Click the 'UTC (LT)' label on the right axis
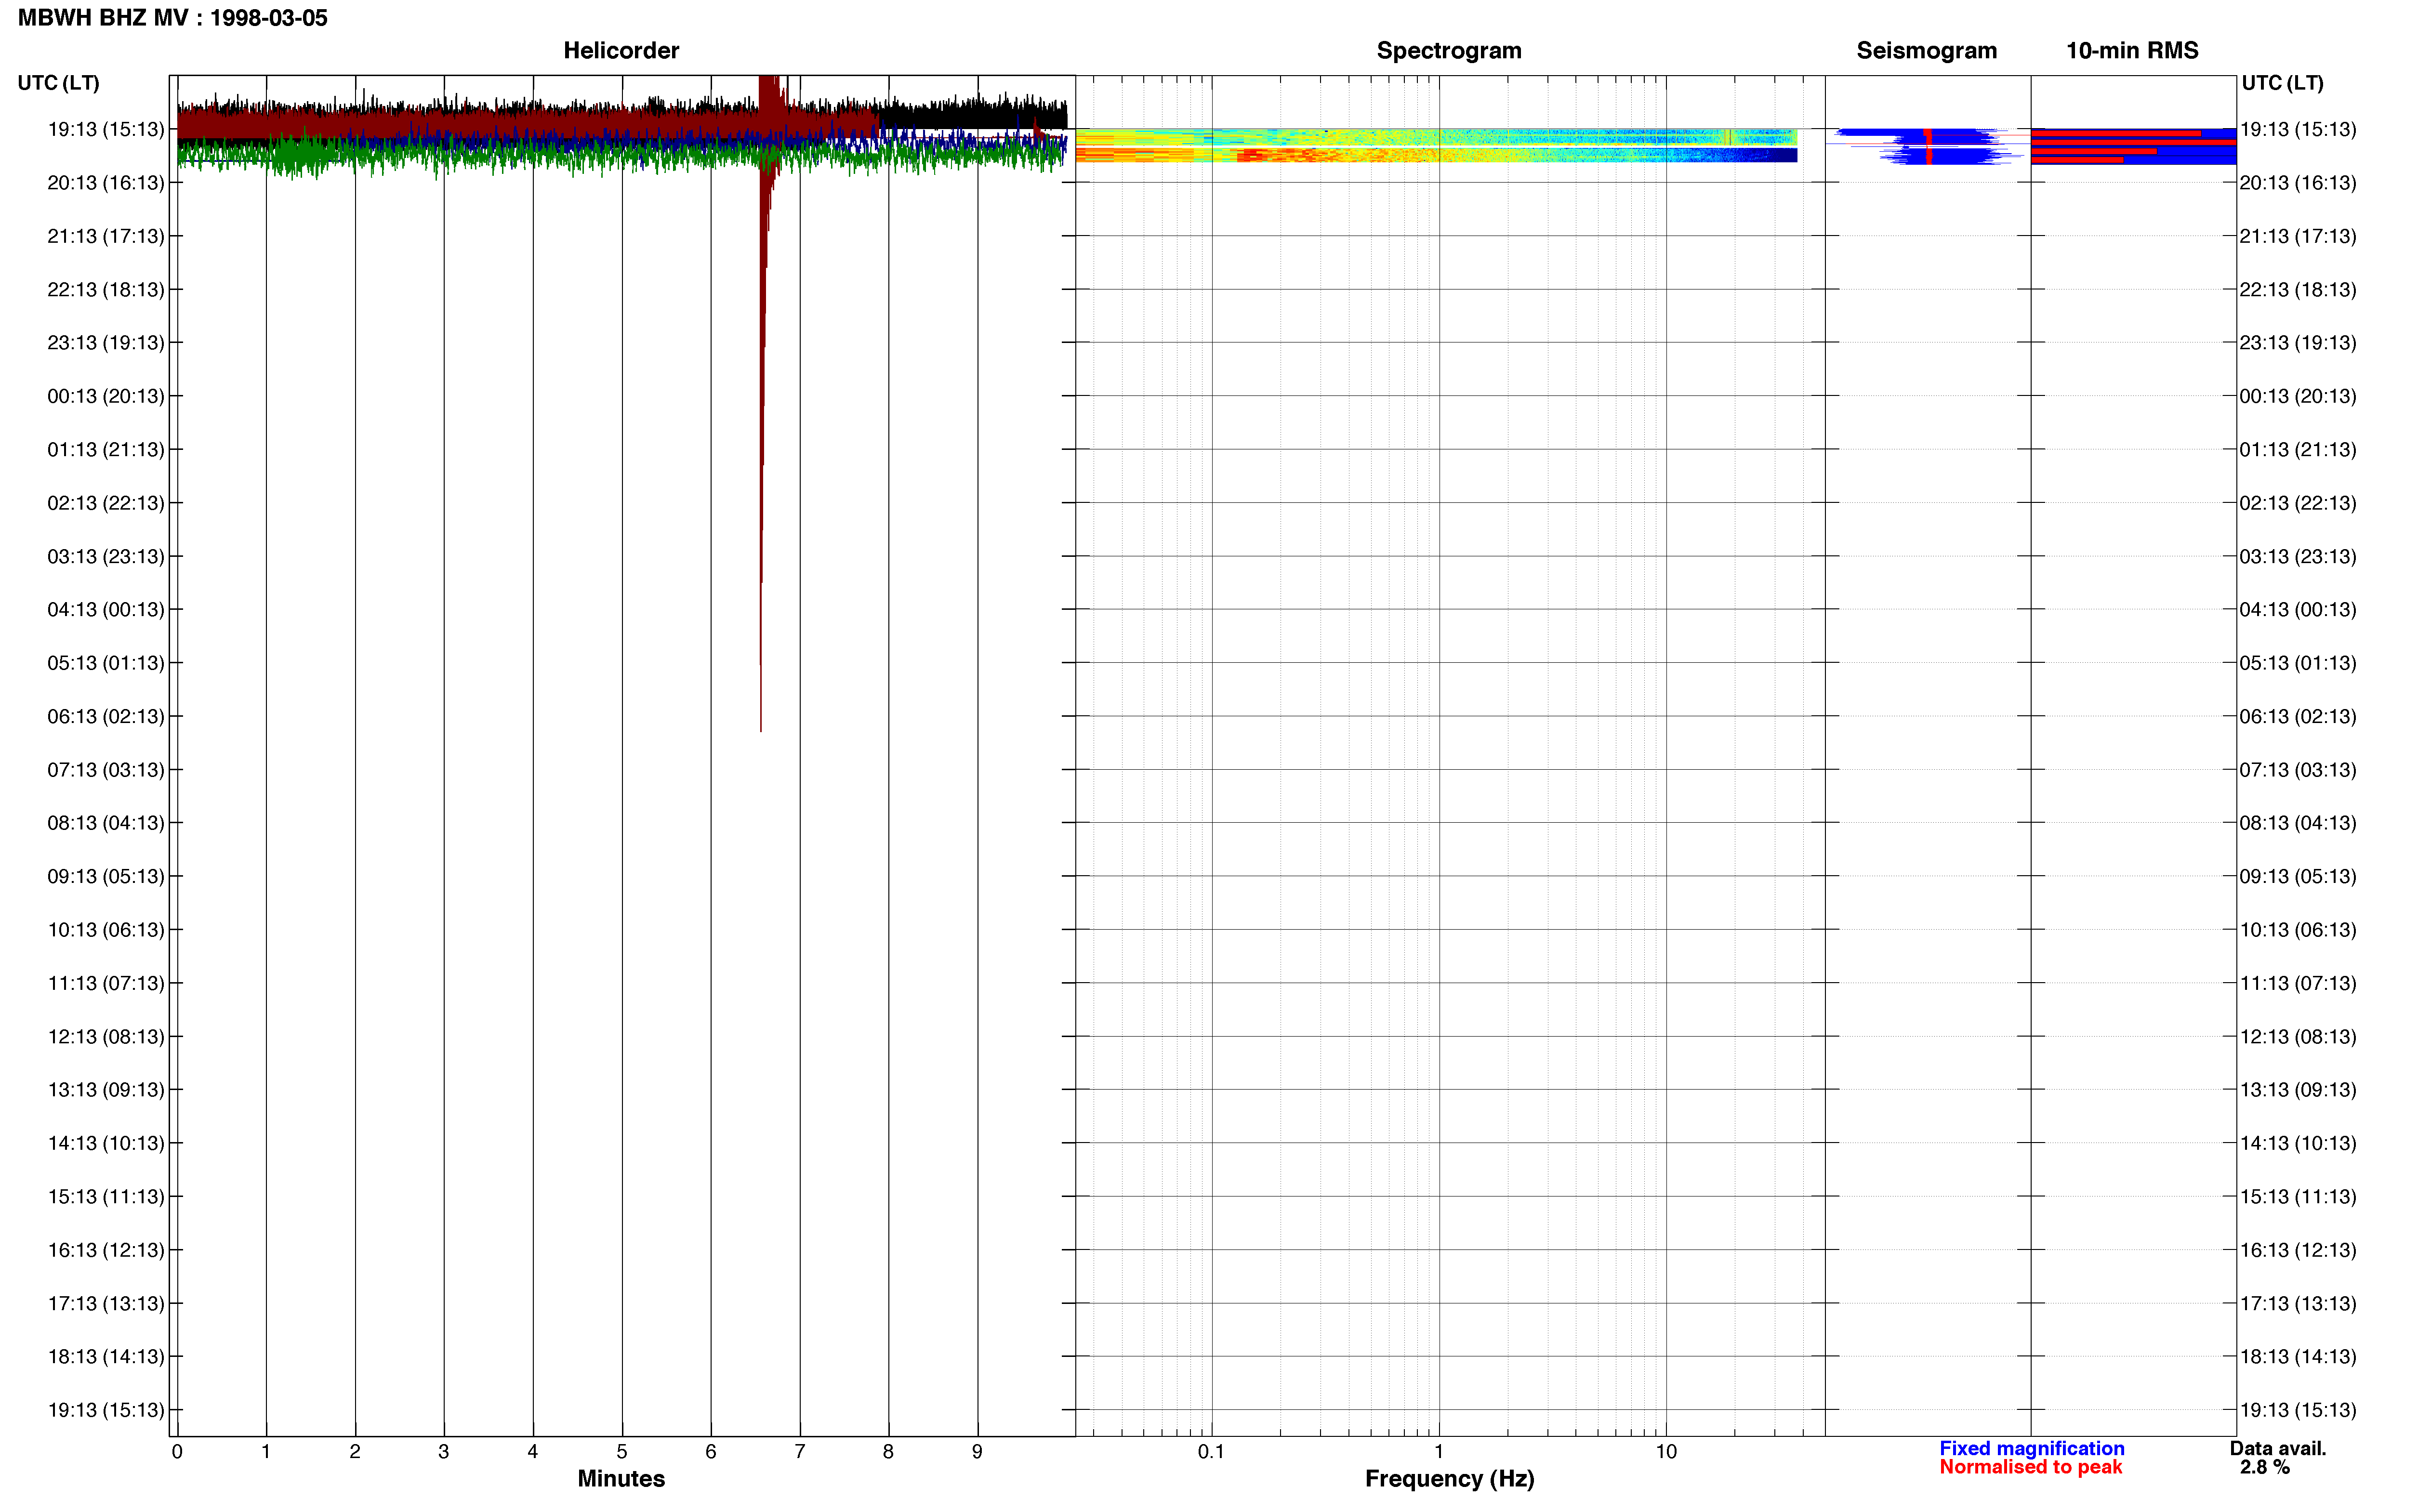2418x1512 pixels. click(x=2282, y=83)
